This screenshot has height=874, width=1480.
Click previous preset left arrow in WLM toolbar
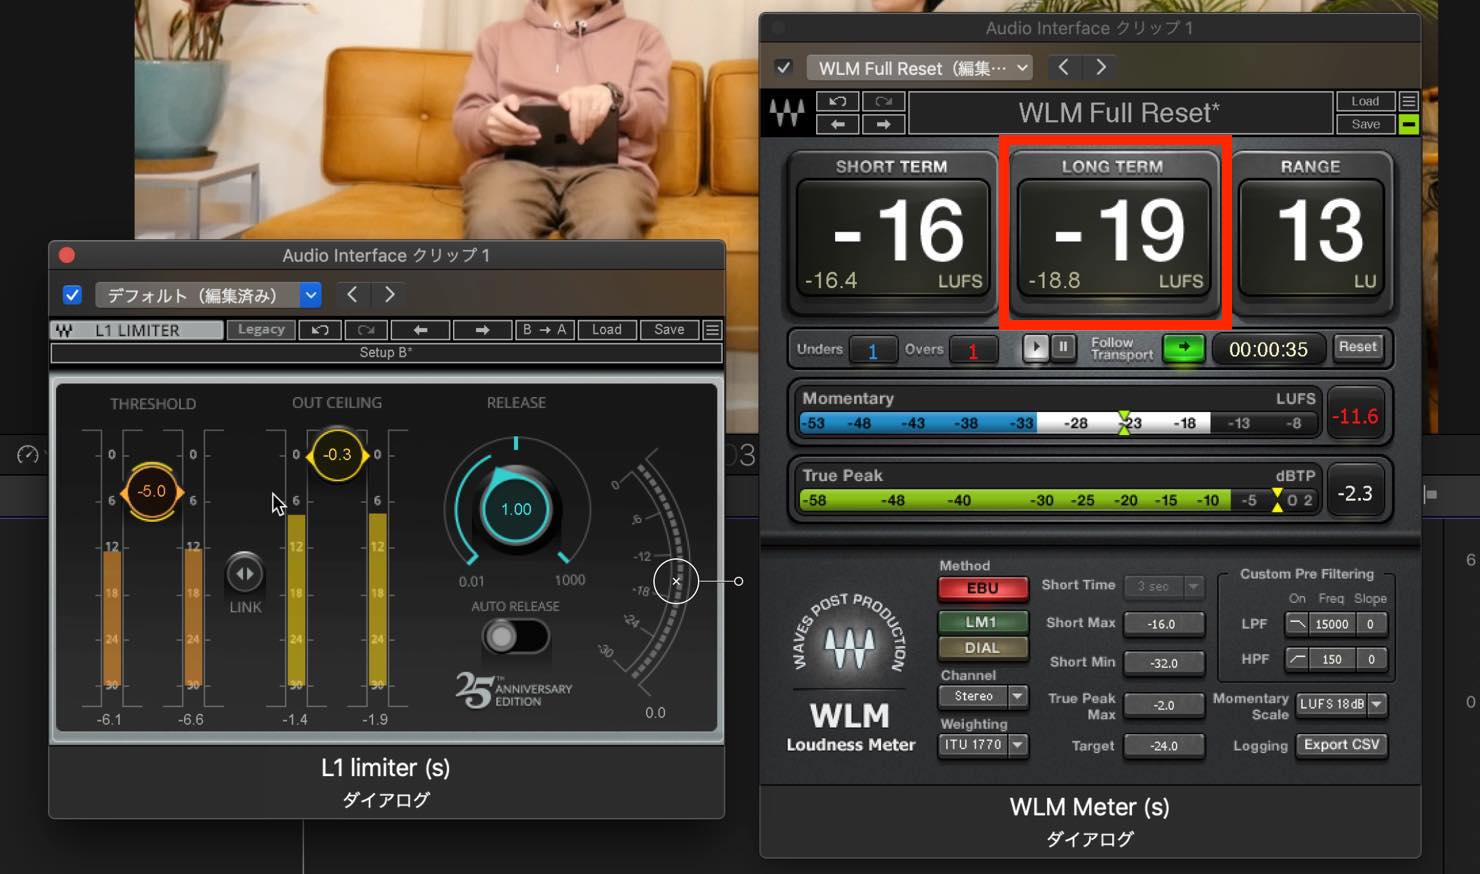tap(838, 124)
